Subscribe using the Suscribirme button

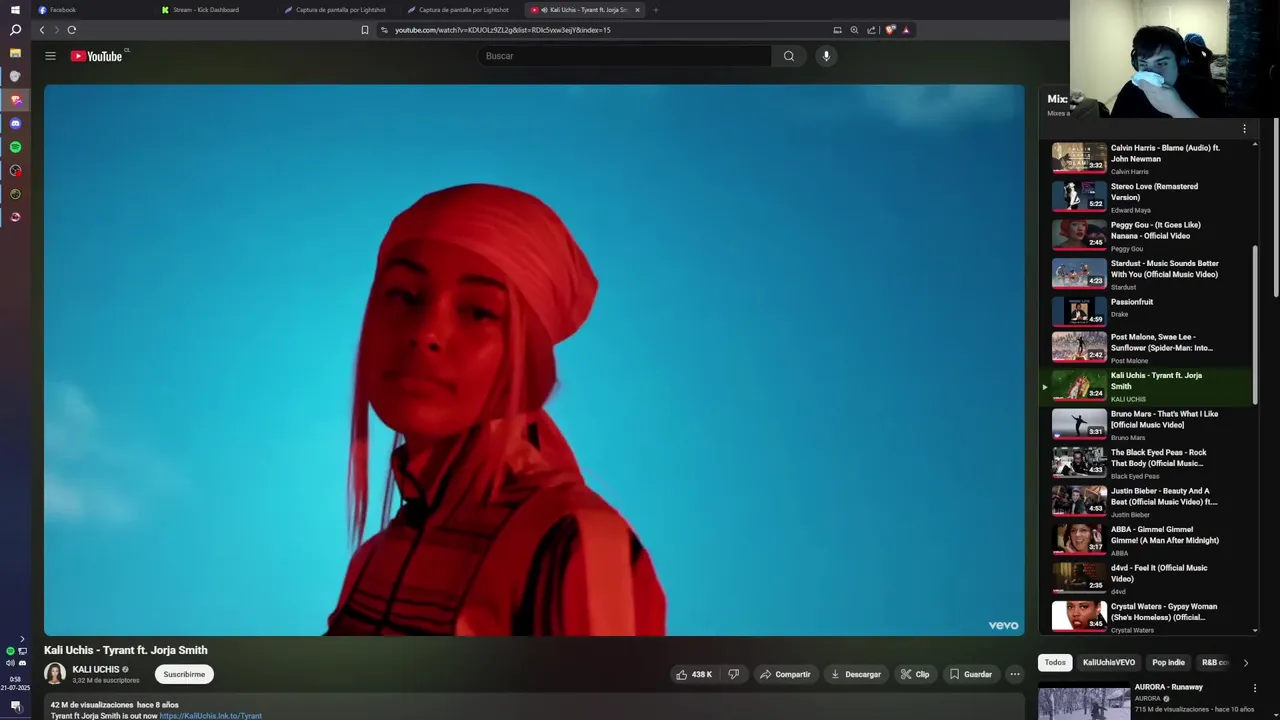click(x=184, y=674)
